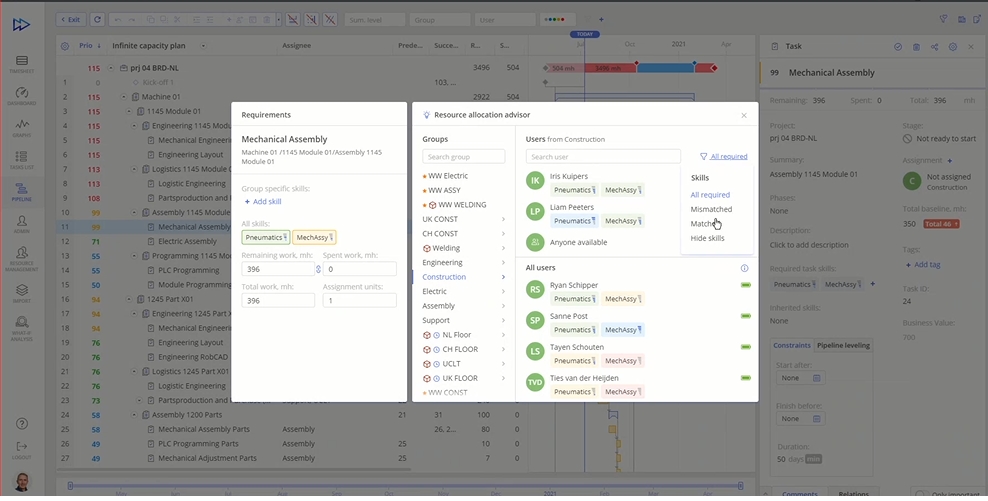This screenshot has height=501, width=988.
Task: Click the share icon in Task panel
Action: tap(934, 47)
